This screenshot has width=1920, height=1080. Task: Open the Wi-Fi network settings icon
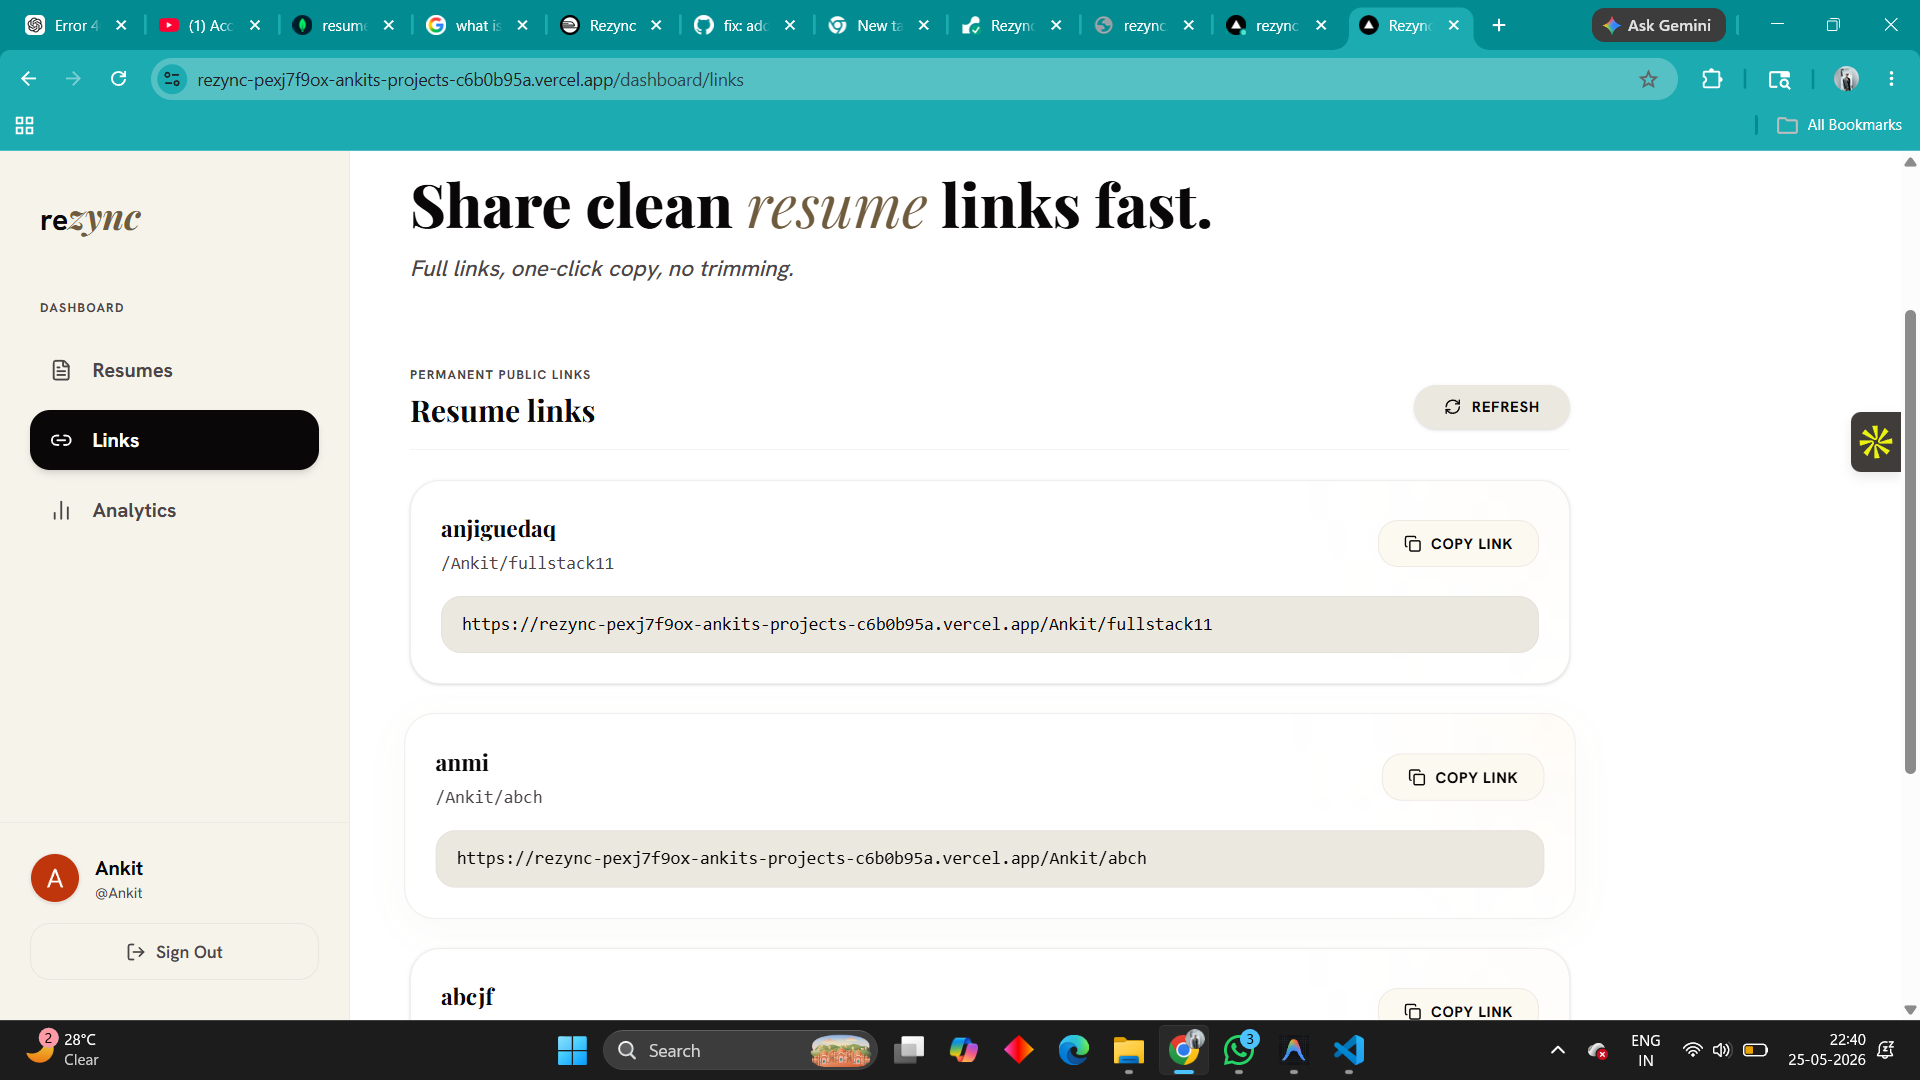click(x=1692, y=1050)
